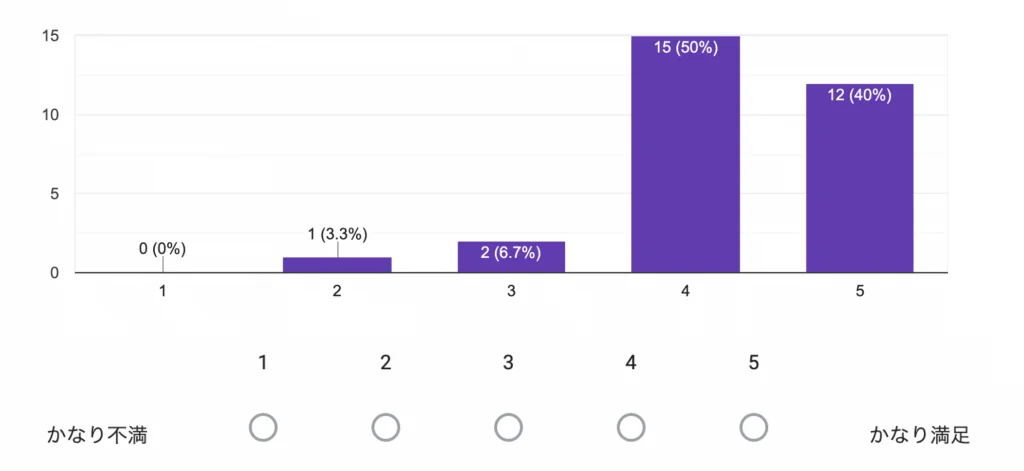Select radio button for rating 2

(x=386, y=428)
